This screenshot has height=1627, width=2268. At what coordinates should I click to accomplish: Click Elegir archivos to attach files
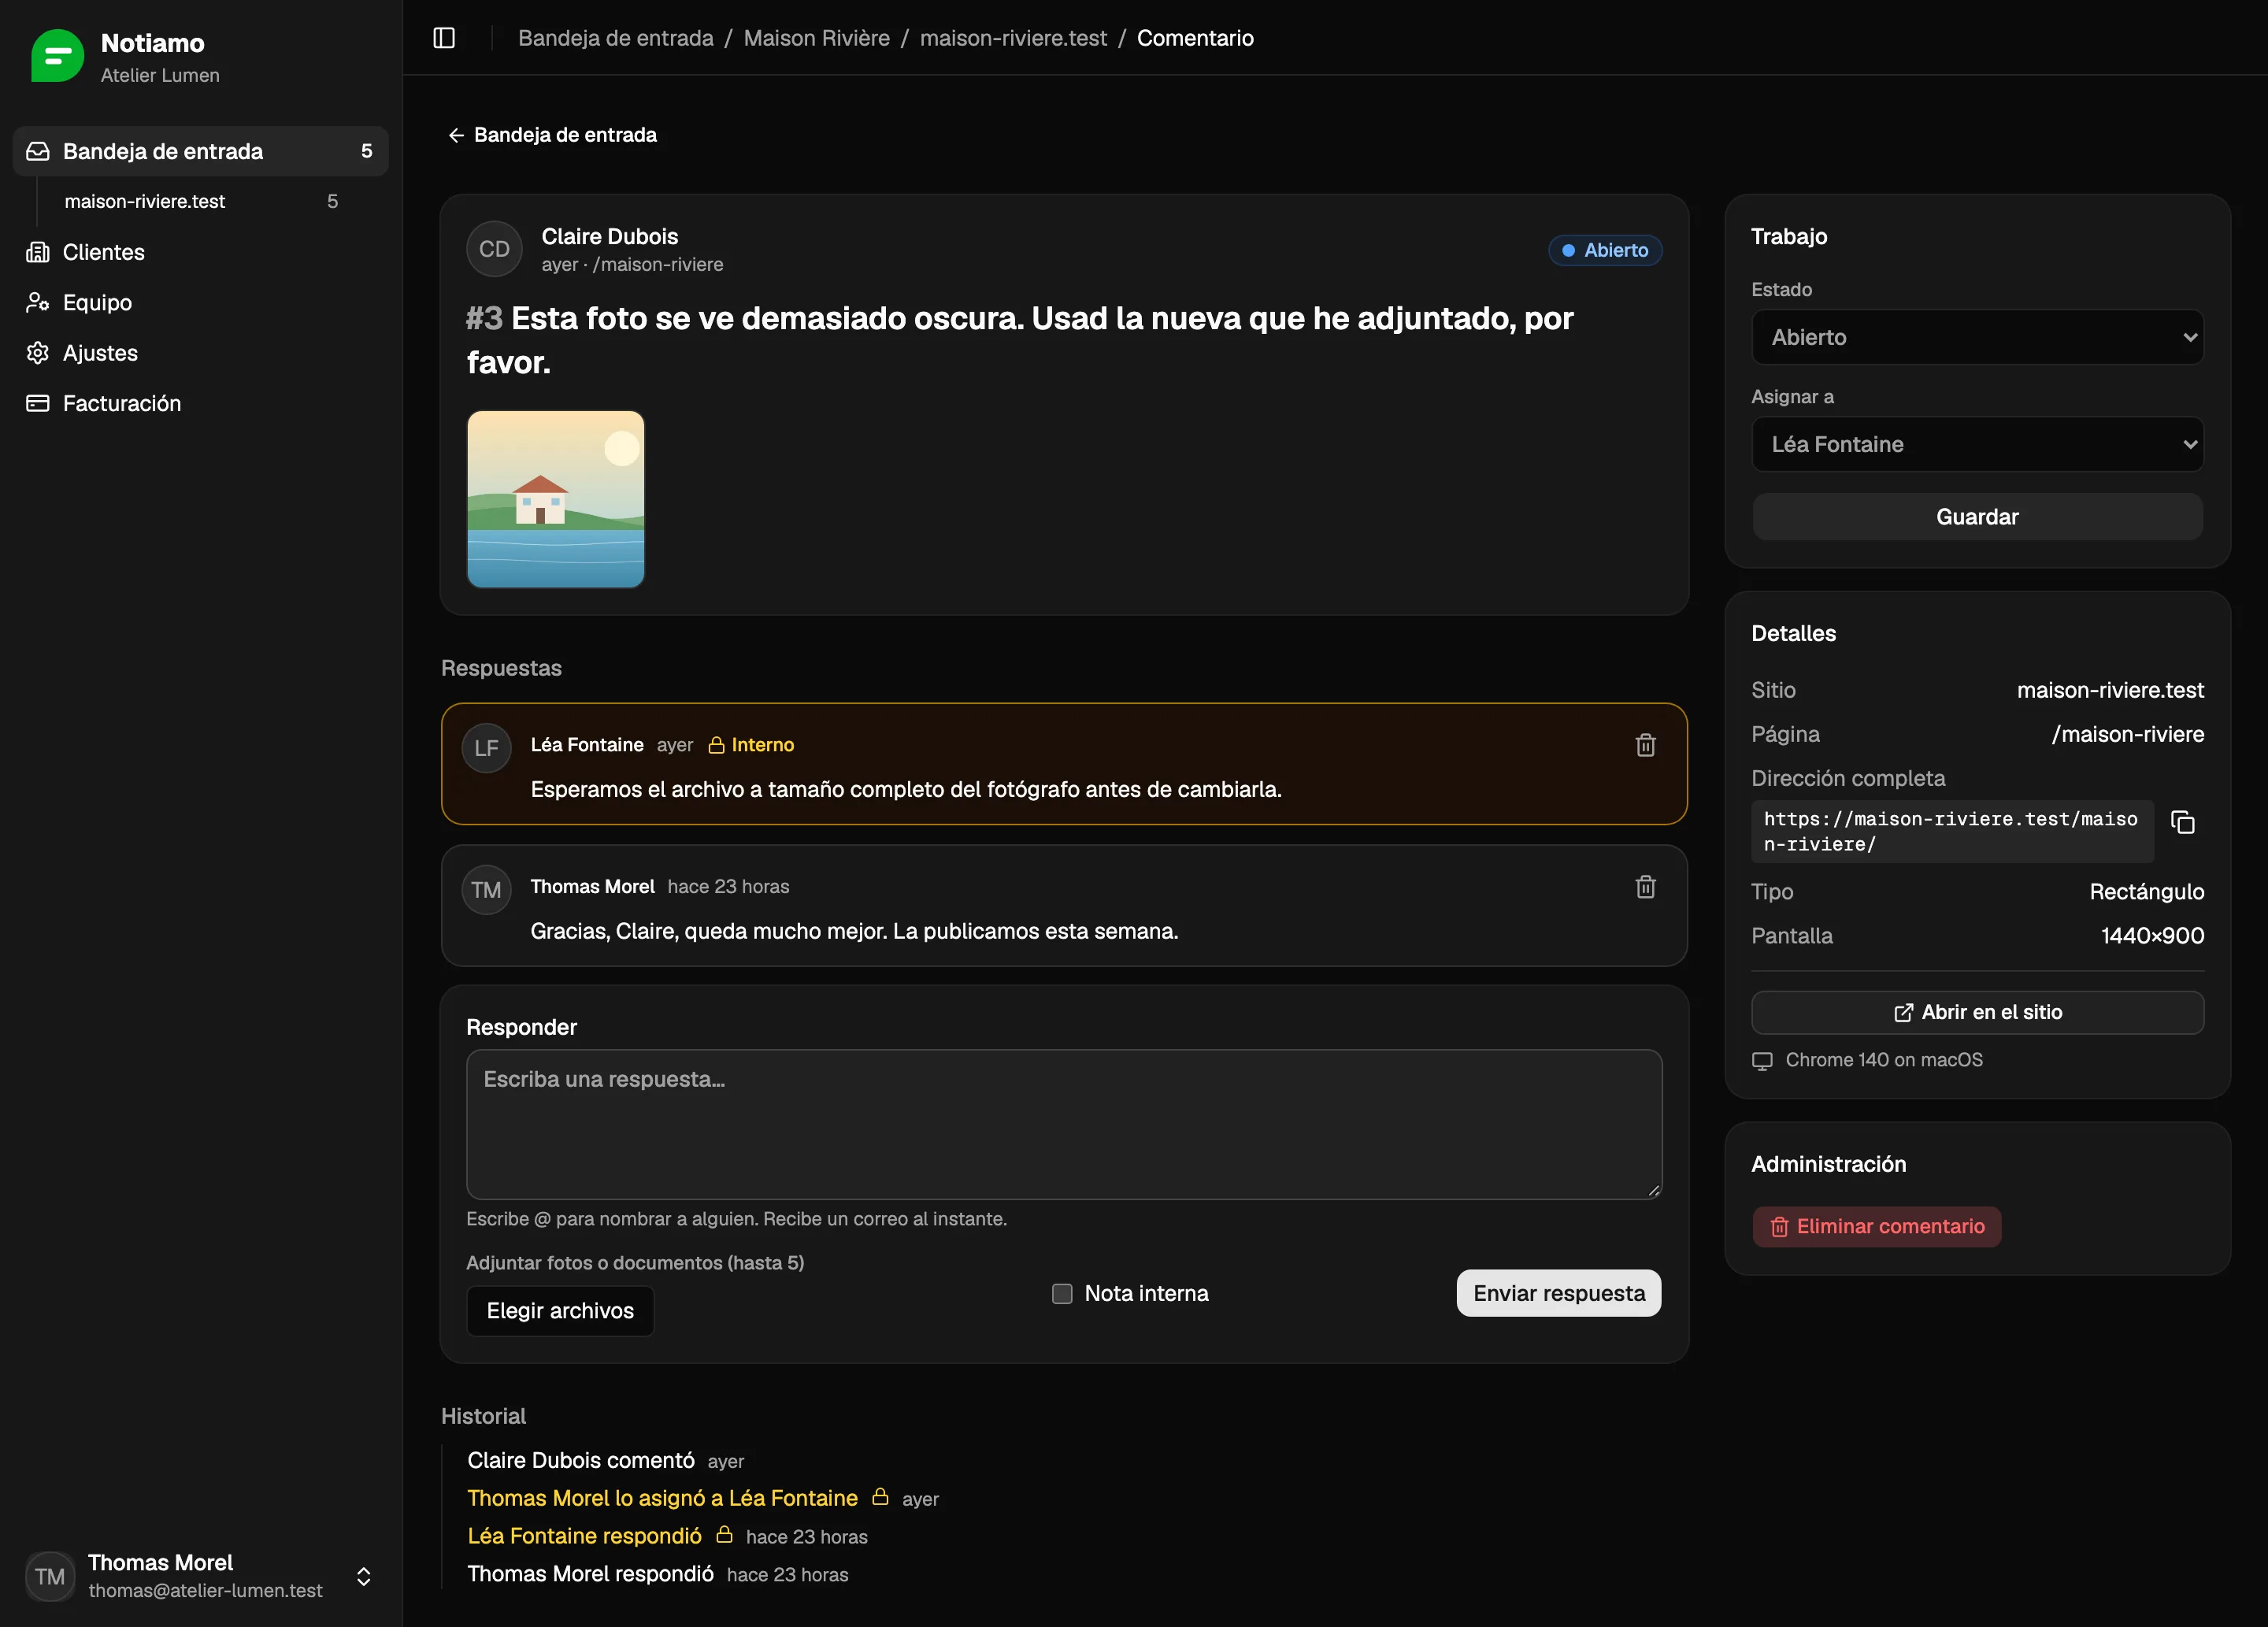click(x=560, y=1310)
